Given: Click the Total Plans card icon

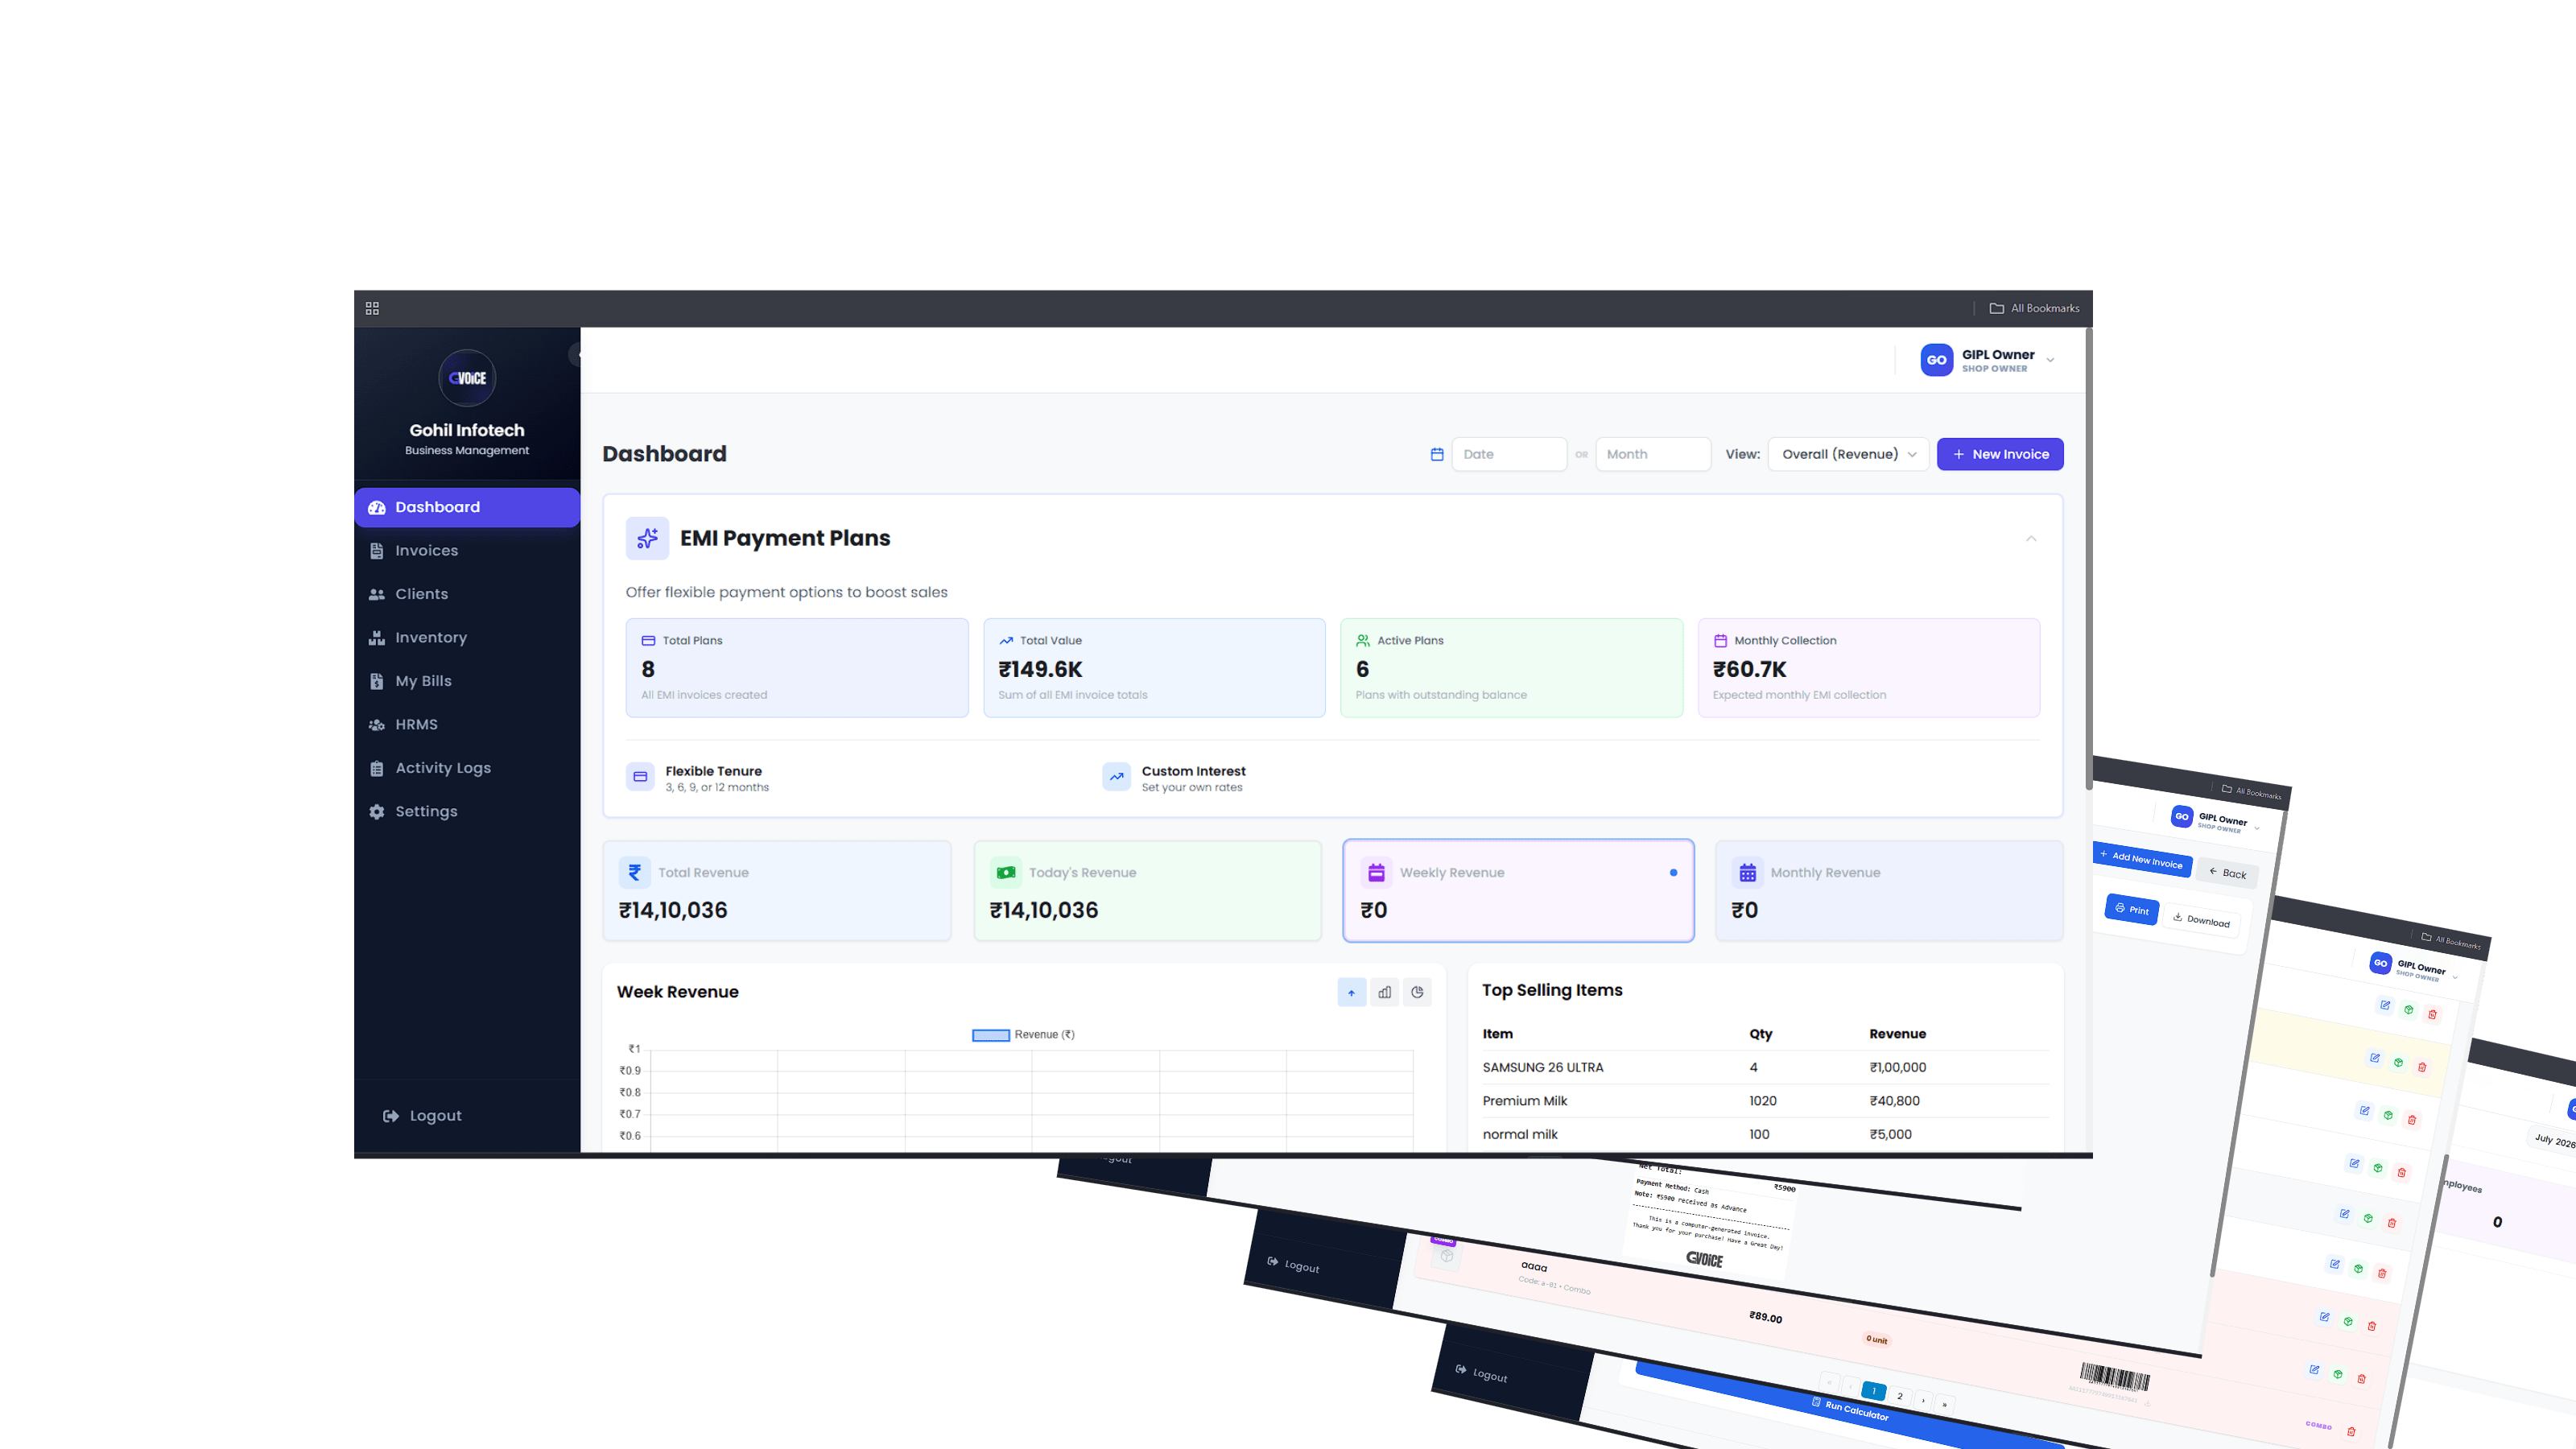Looking at the screenshot, I should point(648,640).
